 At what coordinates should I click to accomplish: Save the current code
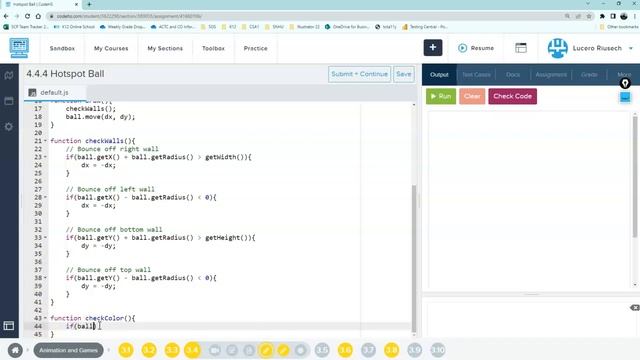click(x=403, y=74)
